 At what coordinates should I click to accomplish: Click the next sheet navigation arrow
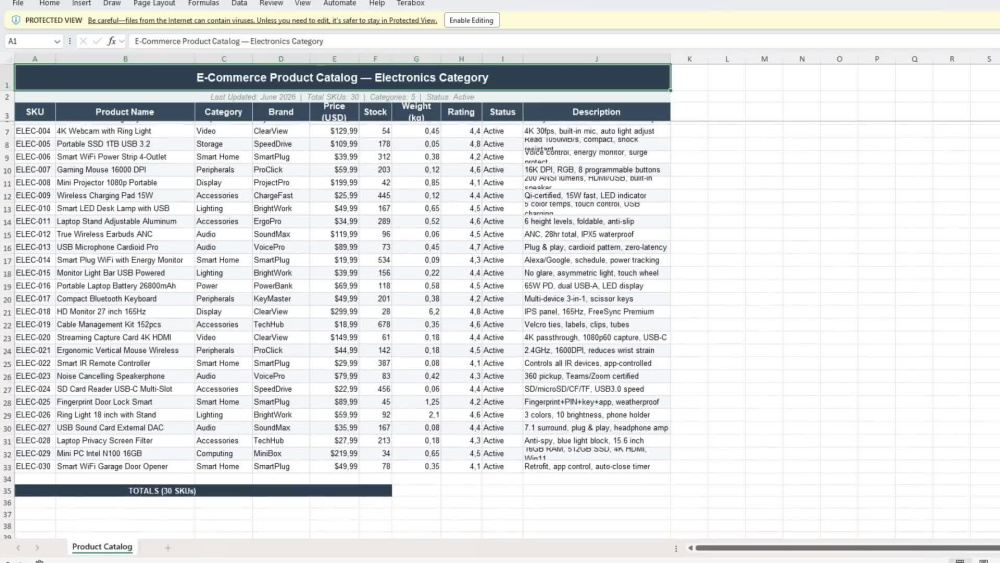[37, 548]
